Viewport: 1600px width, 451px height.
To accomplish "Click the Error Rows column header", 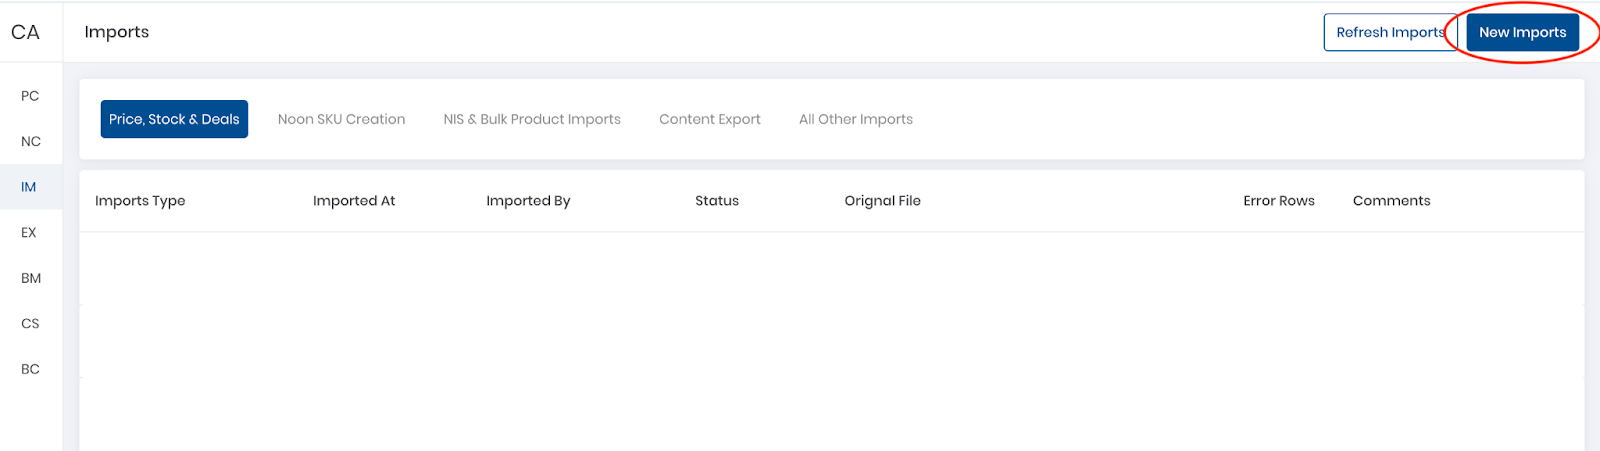I will tap(1279, 201).
